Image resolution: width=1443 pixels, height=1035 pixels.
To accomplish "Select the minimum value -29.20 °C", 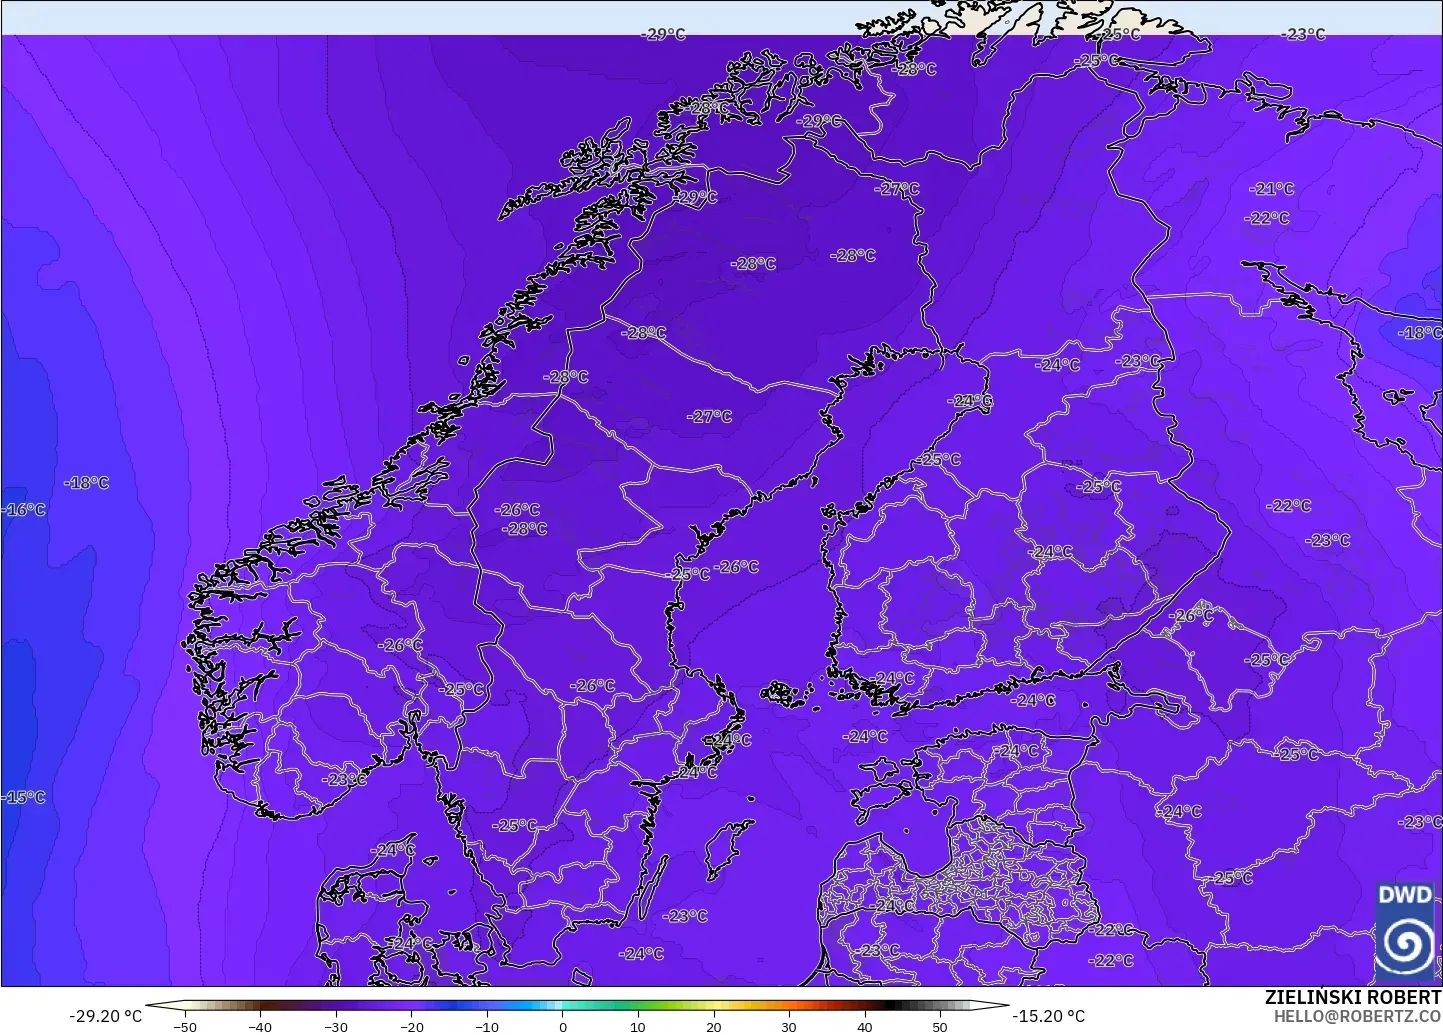I will 105,1016.
